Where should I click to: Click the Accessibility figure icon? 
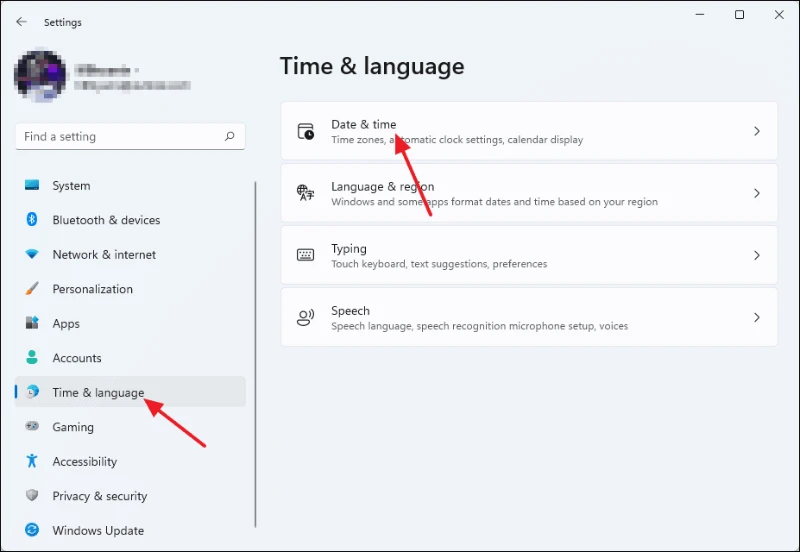(32, 461)
